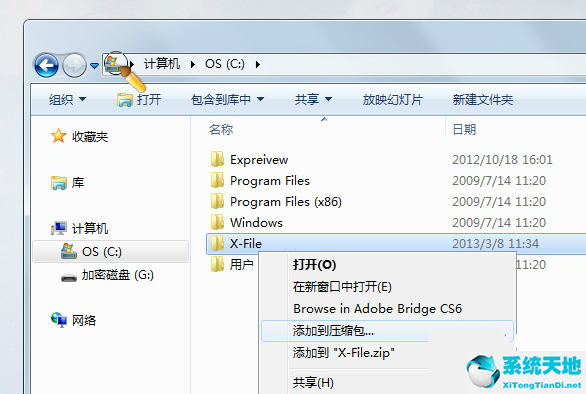Click date 2013/3/8 11:34
Image resolution: width=586 pixels, height=394 pixels.
tap(496, 244)
